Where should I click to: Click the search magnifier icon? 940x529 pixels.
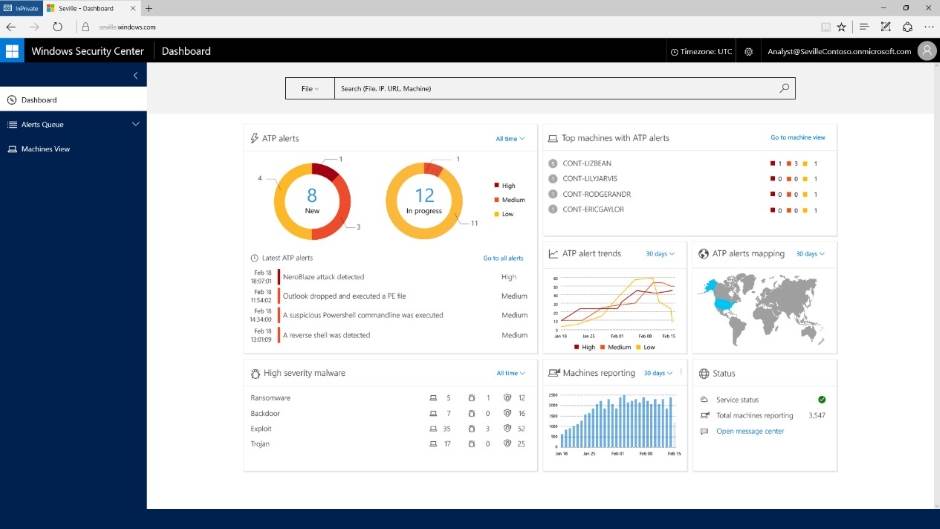click(784, 88)
